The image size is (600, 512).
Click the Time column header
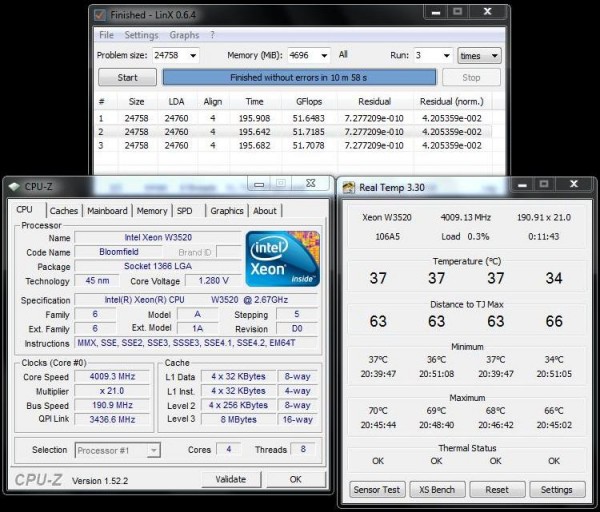(254, 101)
